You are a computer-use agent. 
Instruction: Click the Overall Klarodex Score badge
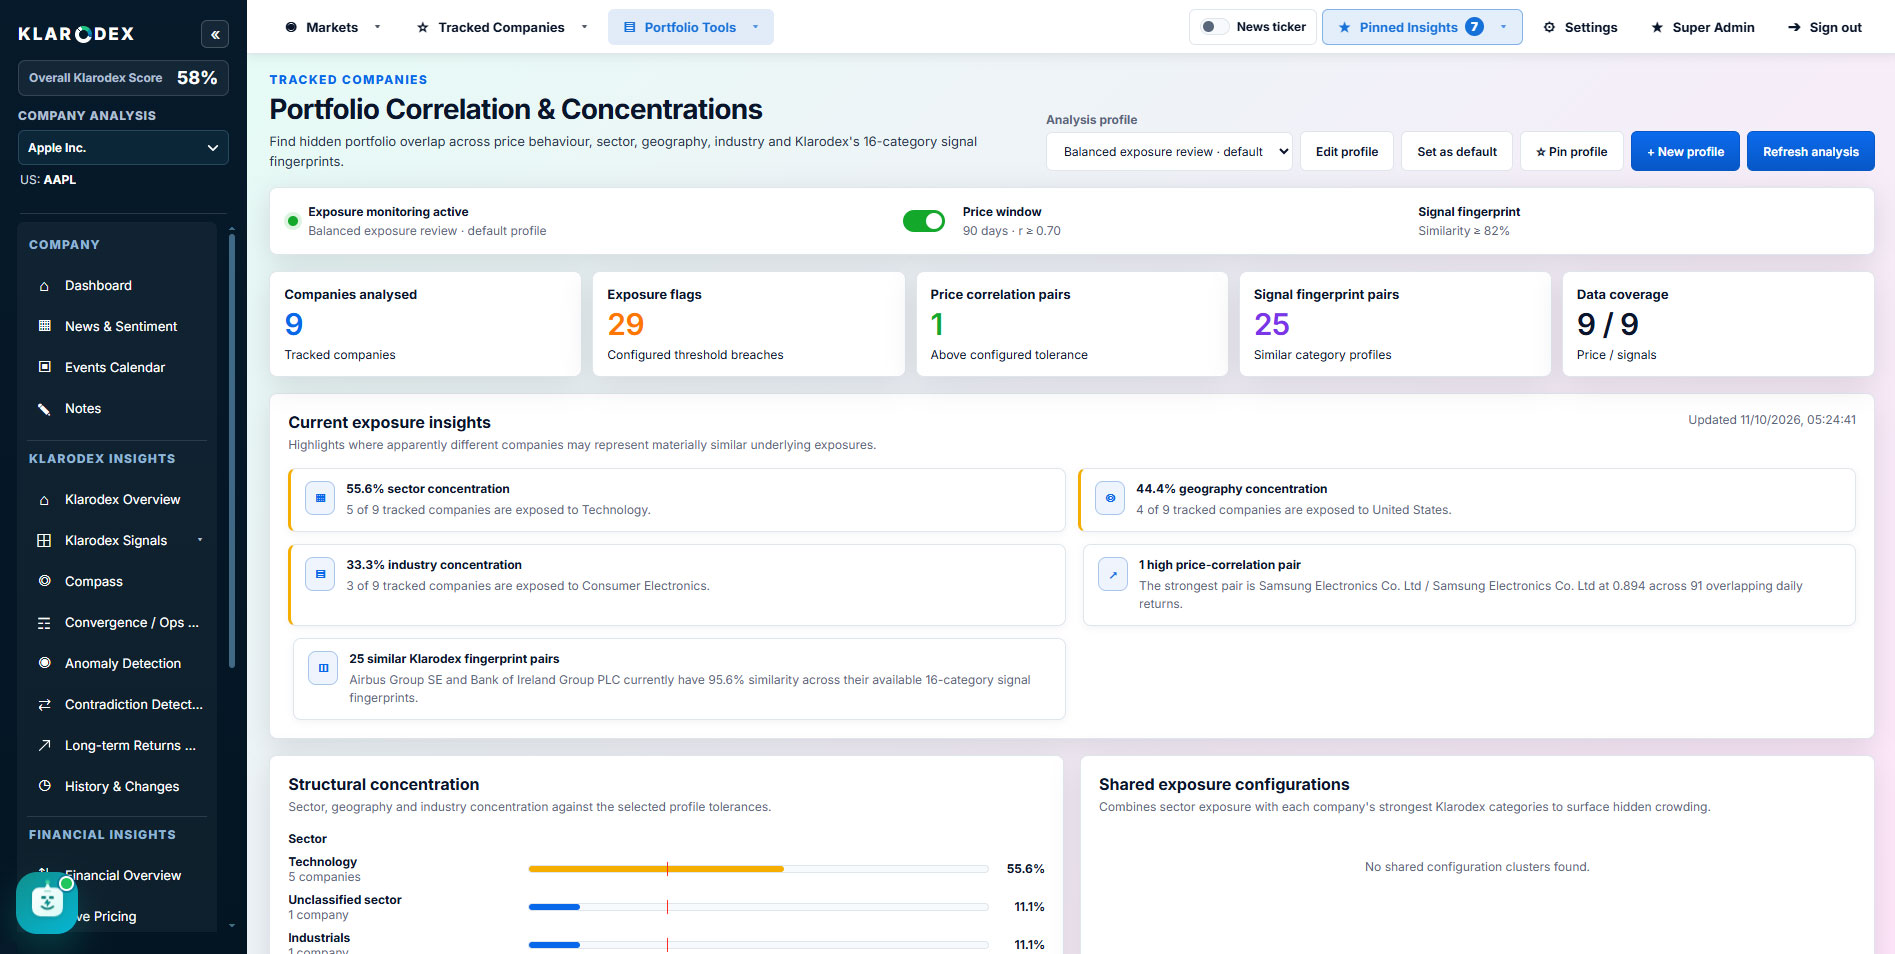point(123,78)
